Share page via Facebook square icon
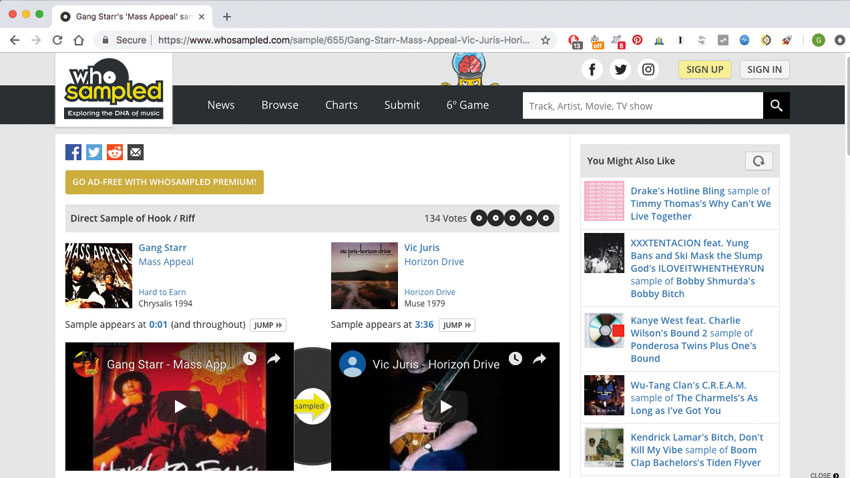 pyautogui.click(x=73, y=152)
